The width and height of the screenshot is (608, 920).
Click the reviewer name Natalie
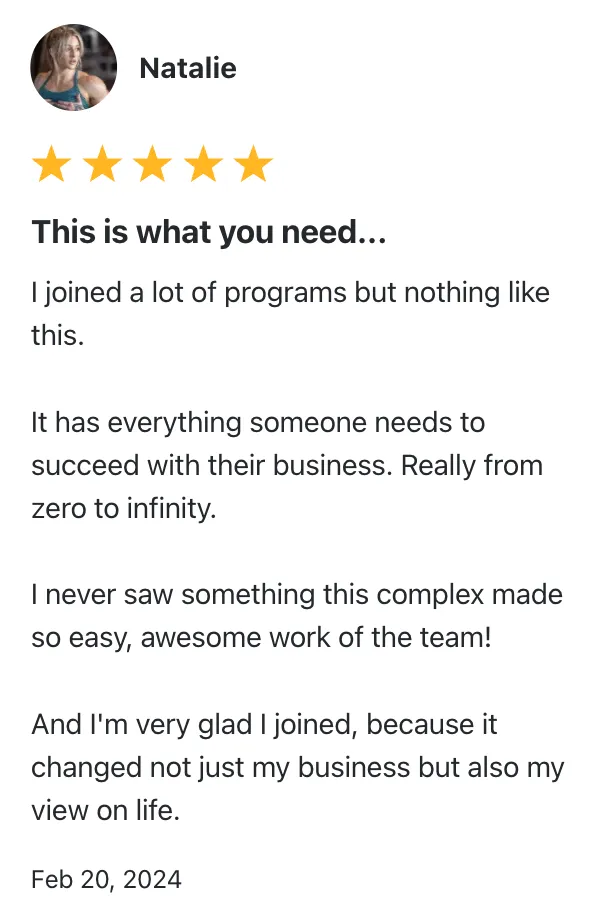coord(188,68)
